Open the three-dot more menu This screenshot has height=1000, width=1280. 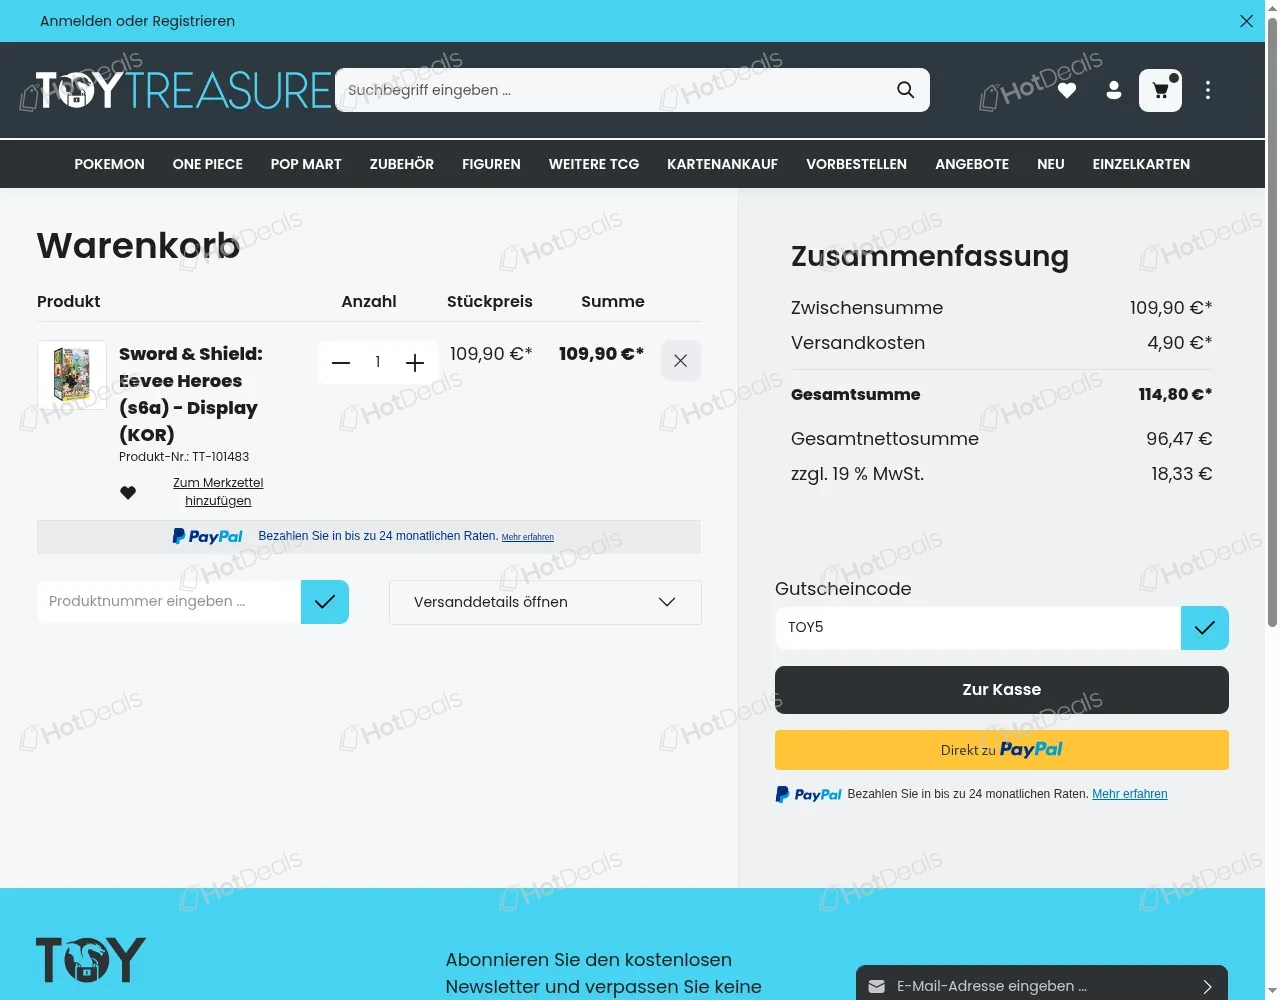[x=1208, y=90]
